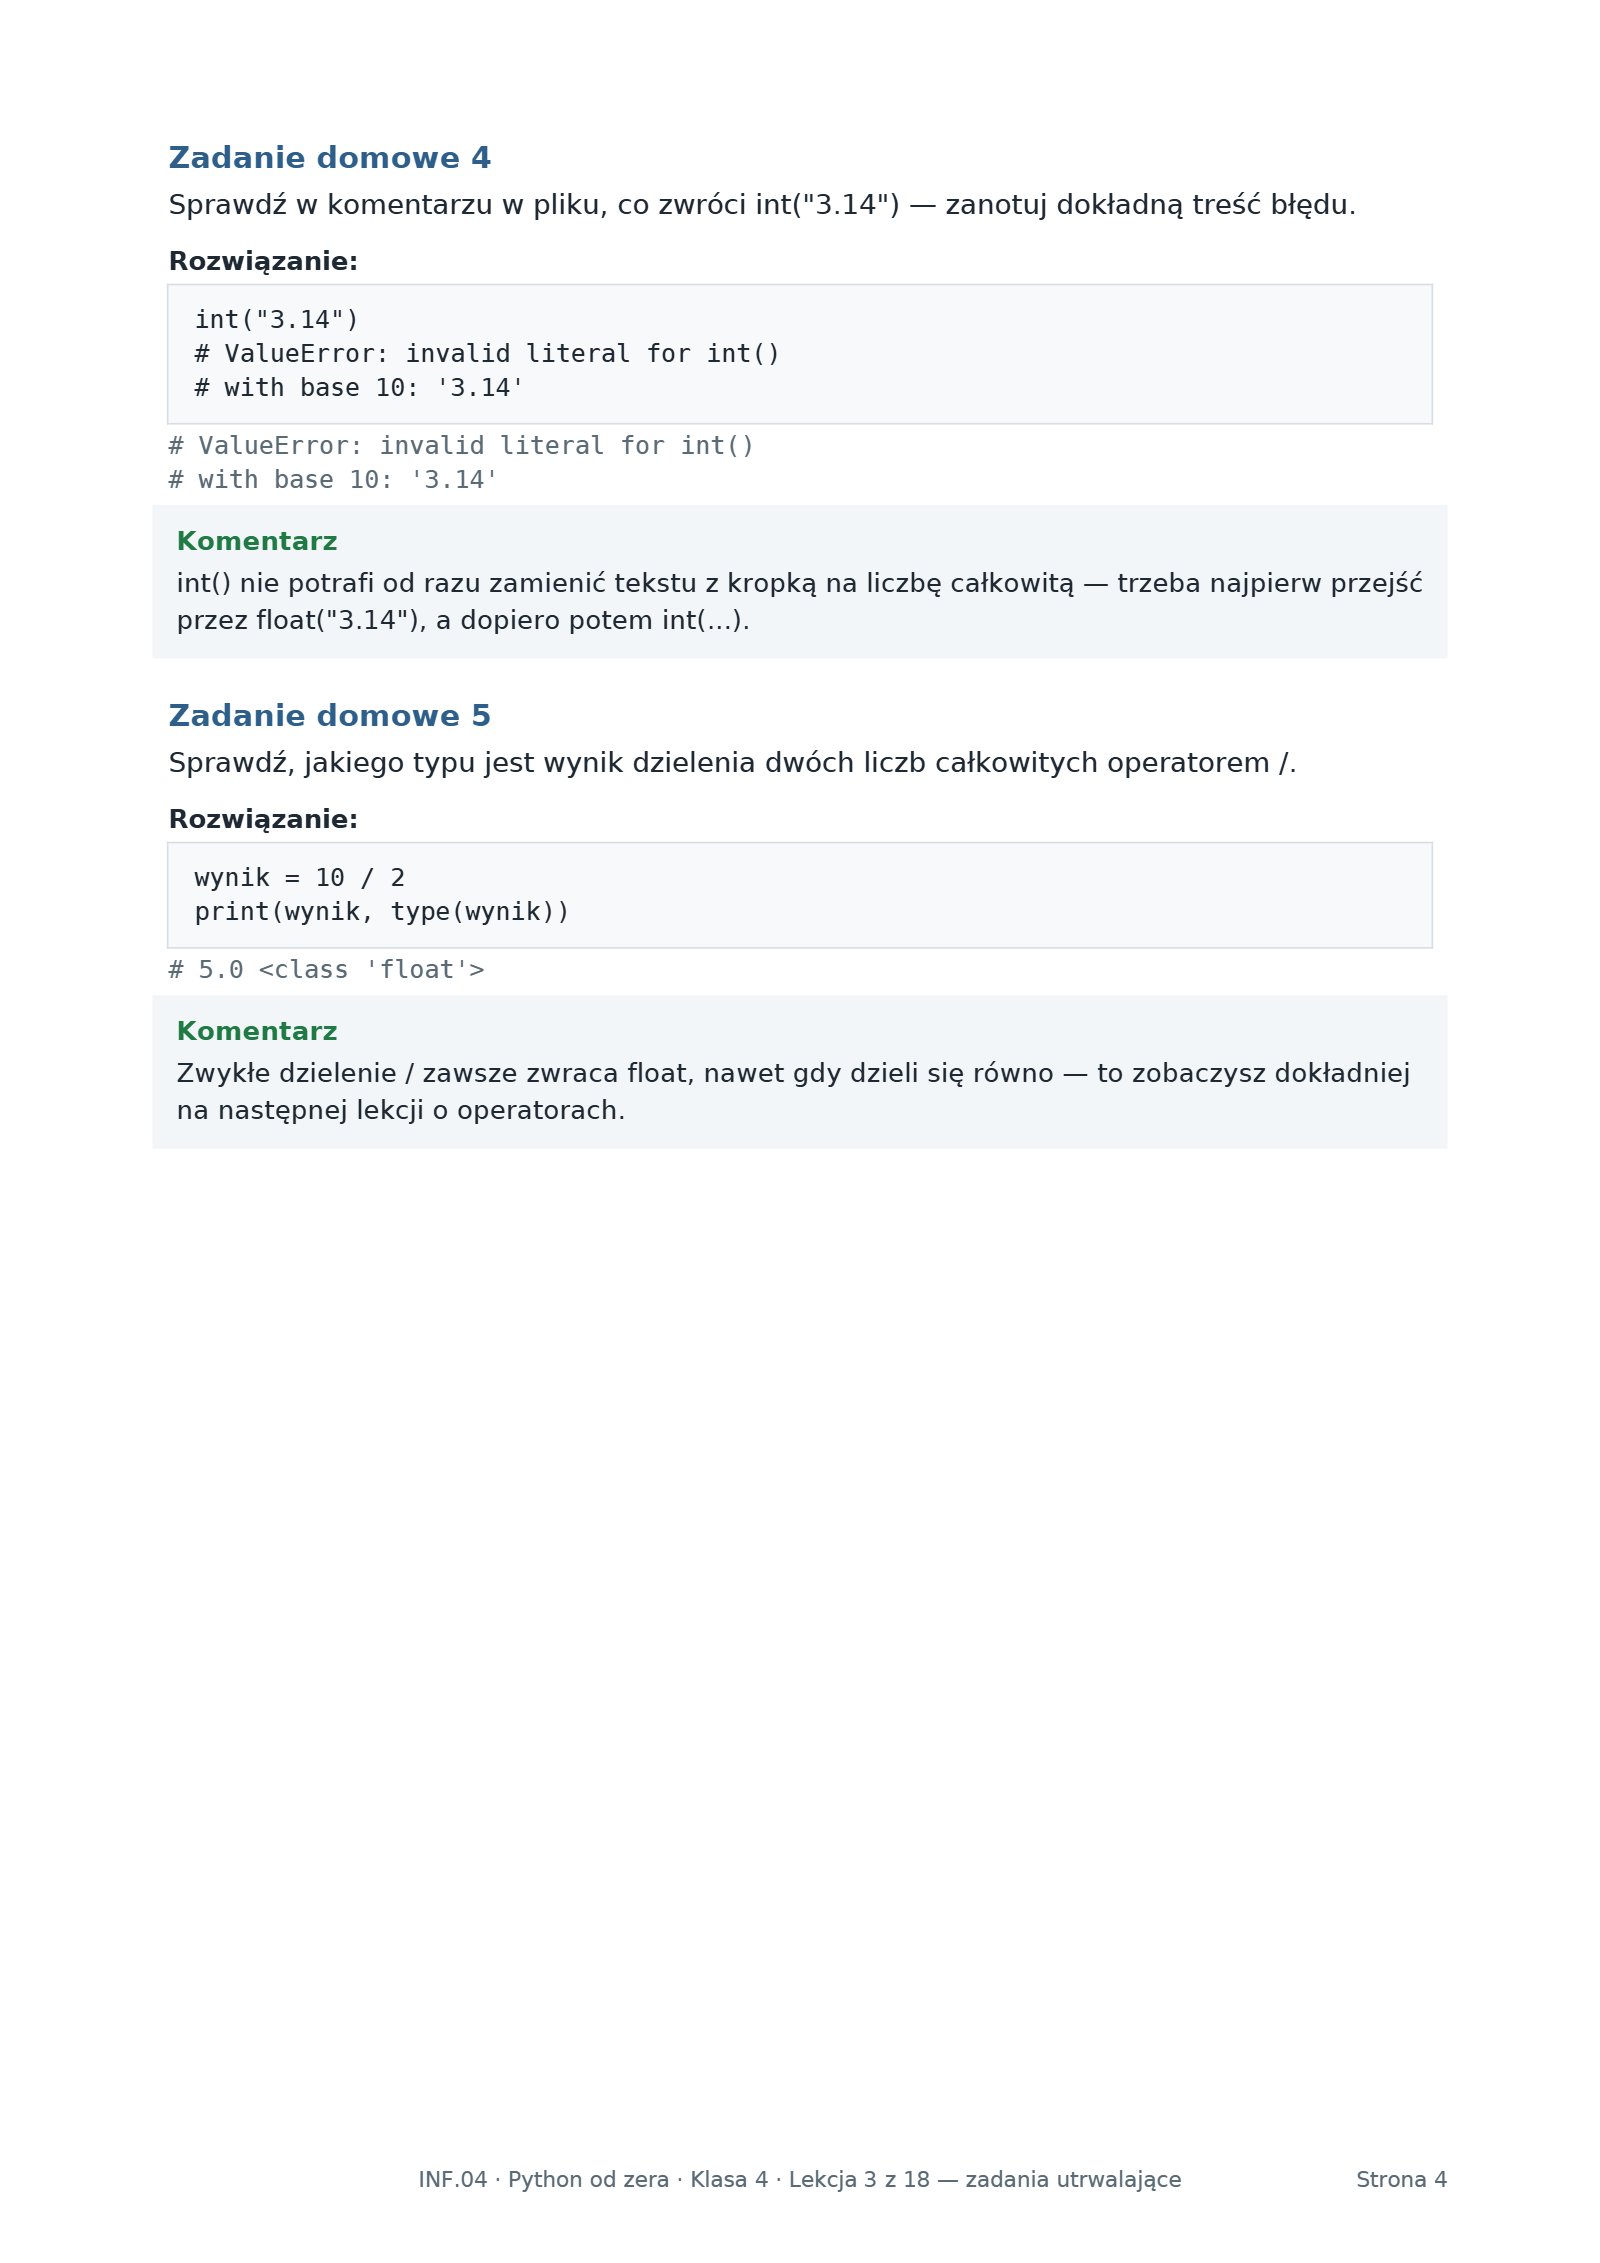Screen dimensions: 1600x2263
Task: Click the gray output line '# ValueError' below the code box
Action: (461, 446)
